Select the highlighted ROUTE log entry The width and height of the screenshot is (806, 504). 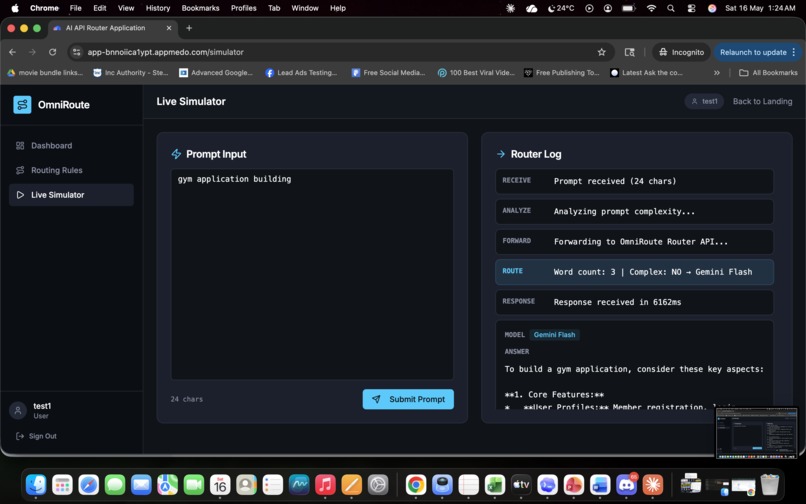(x=634, y=272)
